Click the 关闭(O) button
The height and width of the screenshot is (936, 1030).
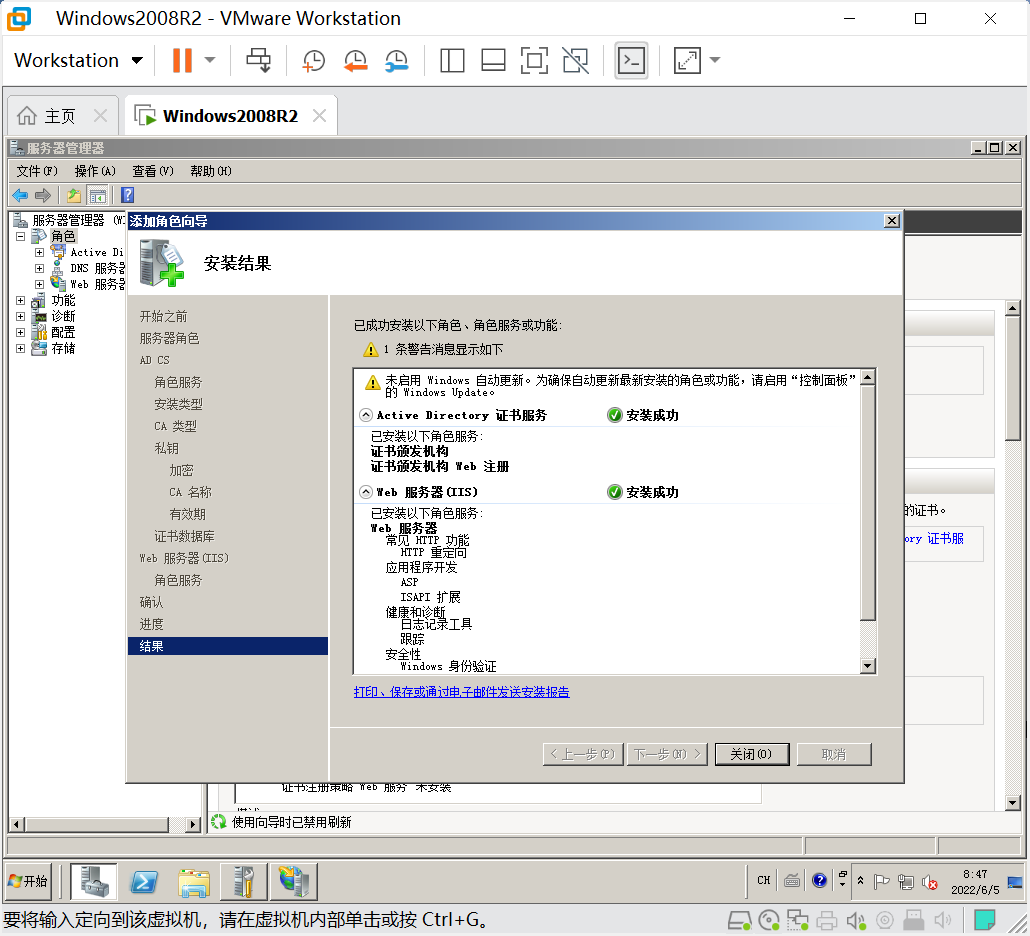click(751, 754)
